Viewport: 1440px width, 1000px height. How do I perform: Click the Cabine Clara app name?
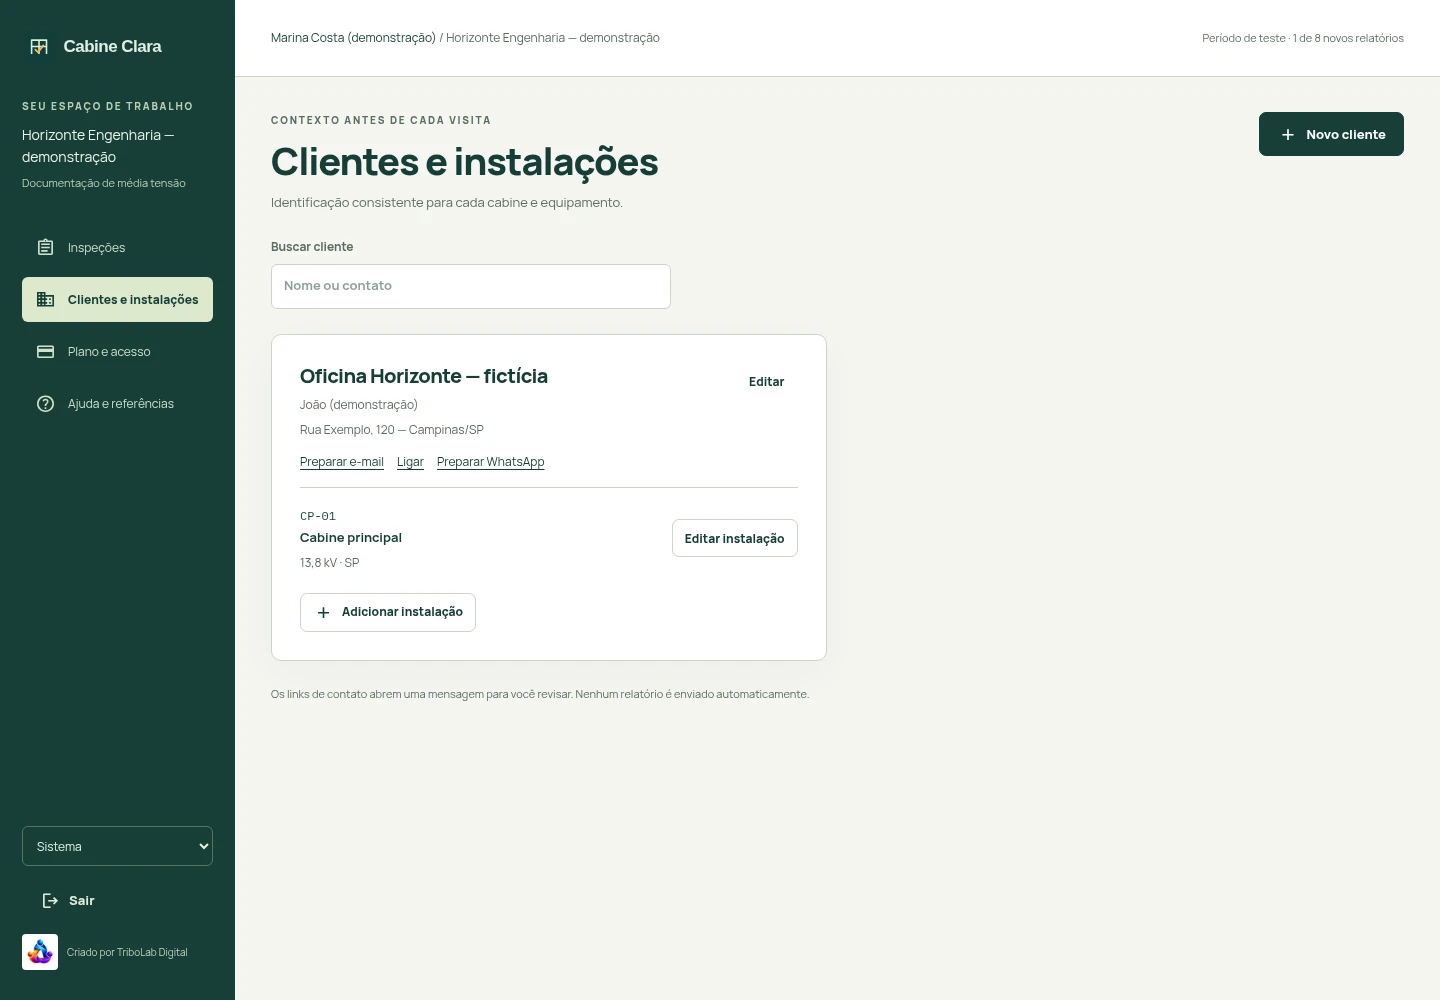pyautogui.click(x=112, y=46)
